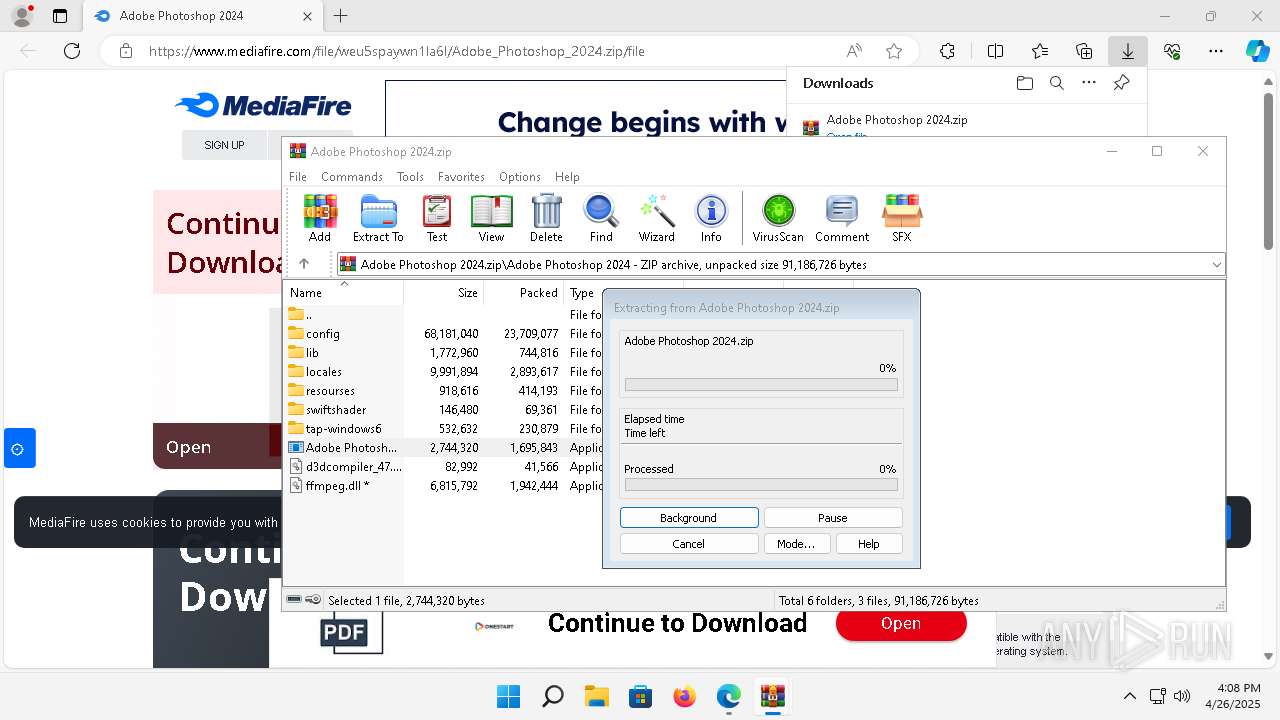Pin the Downloads panel
This screenshot has height=720, width=1280.
coord(1121,83)
